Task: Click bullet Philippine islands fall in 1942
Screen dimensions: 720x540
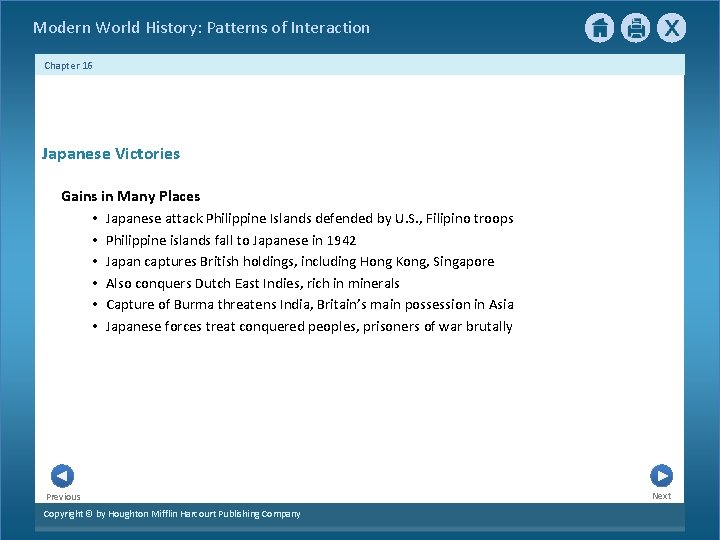Action: pyautogui.click(x=231, y=240)
